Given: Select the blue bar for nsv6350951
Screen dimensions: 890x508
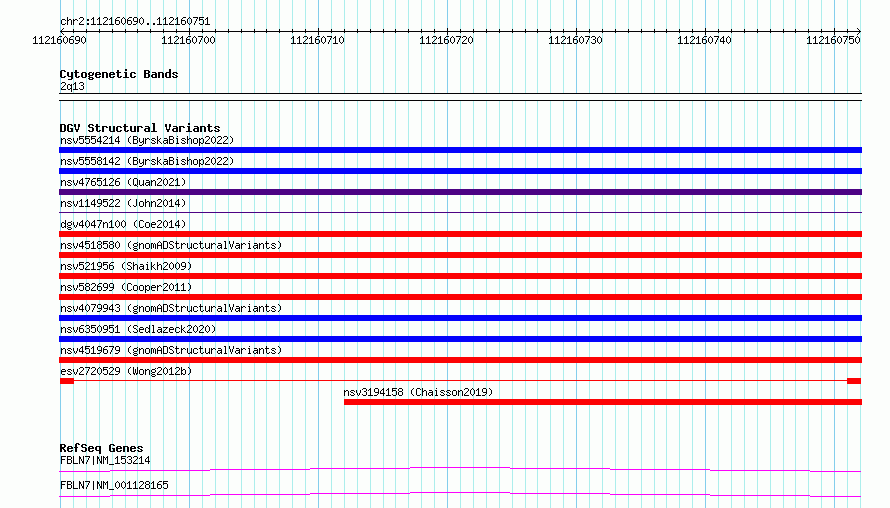Looking at the screenshot, I should pos(460,339).
